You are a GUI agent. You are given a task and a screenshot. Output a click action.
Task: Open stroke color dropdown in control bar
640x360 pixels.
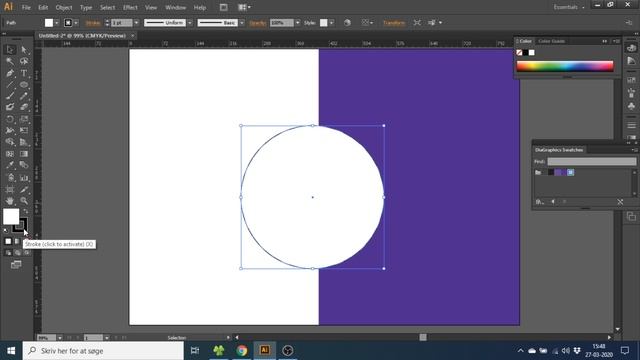76,23
